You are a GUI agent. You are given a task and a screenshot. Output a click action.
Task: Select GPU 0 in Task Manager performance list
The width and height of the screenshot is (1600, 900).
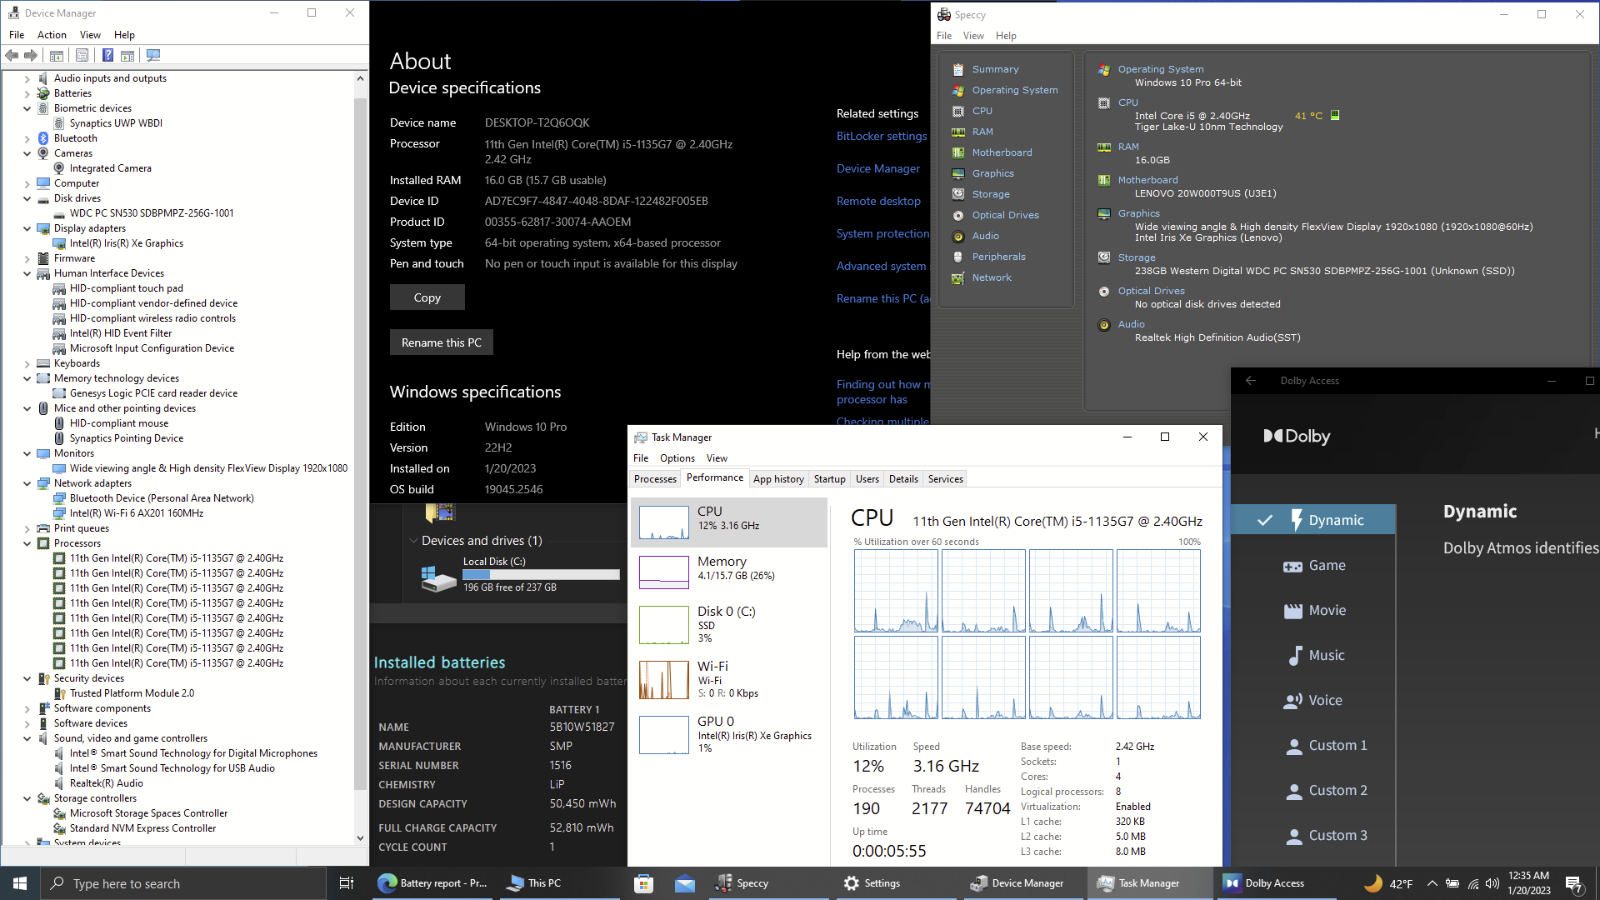[x=729, y=735]
